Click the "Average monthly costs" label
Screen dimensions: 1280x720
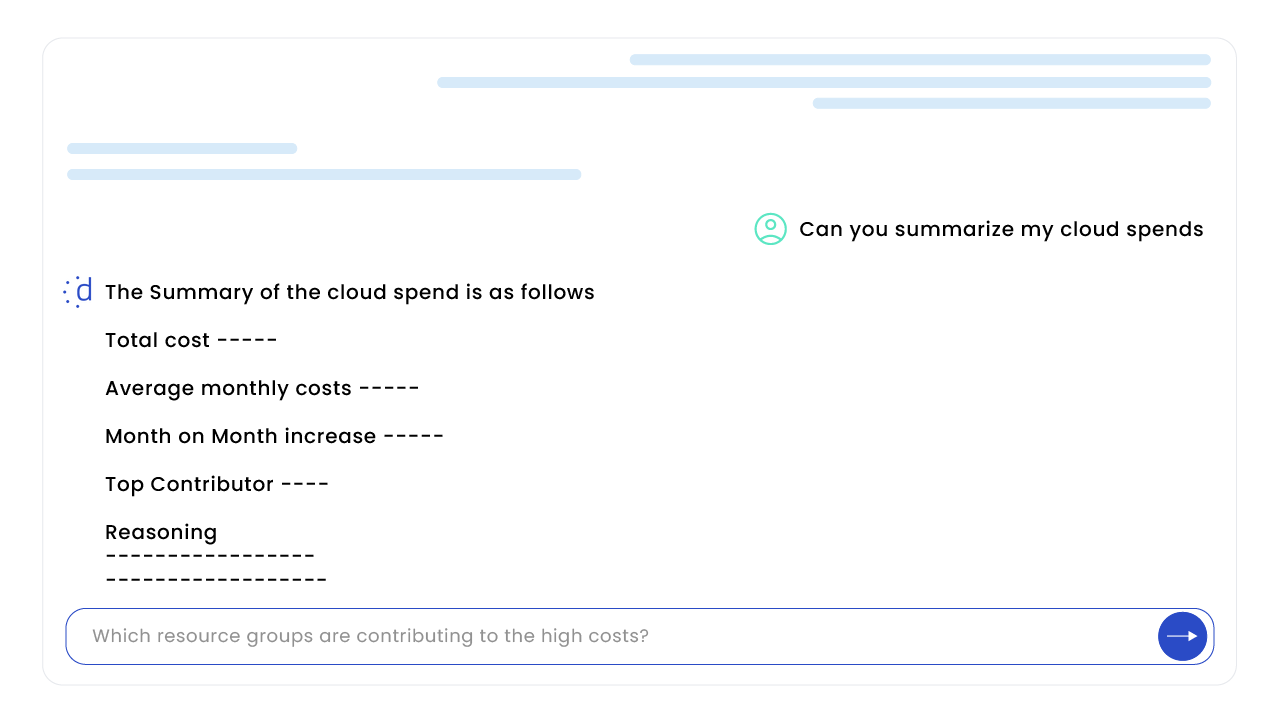228,388
